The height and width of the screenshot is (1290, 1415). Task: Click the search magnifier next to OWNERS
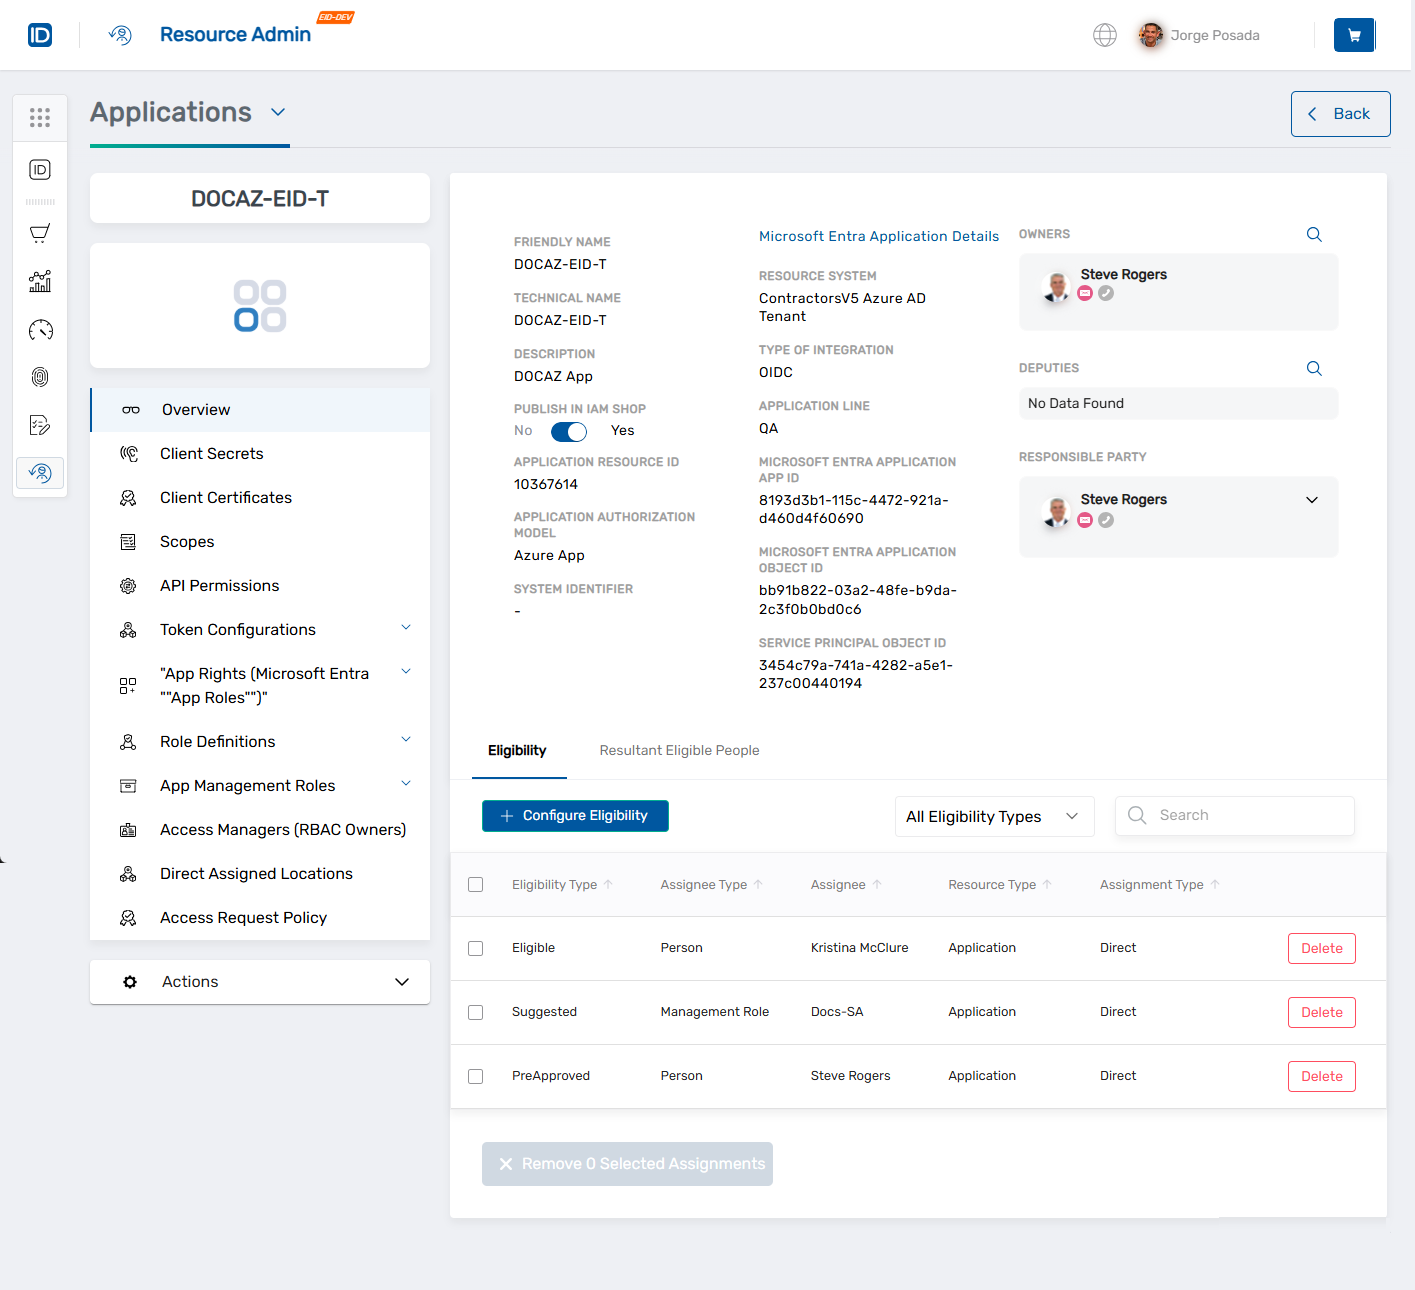(1313, 234)
